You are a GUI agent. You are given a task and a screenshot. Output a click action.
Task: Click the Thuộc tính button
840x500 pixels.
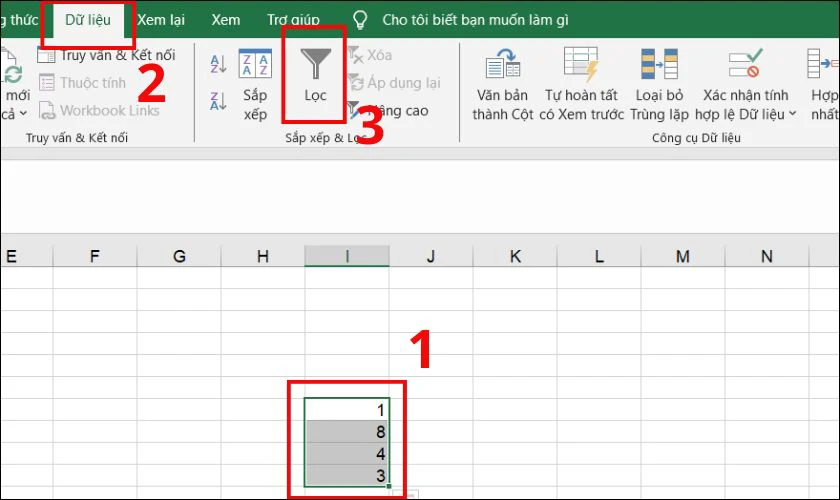click(82, 83)
